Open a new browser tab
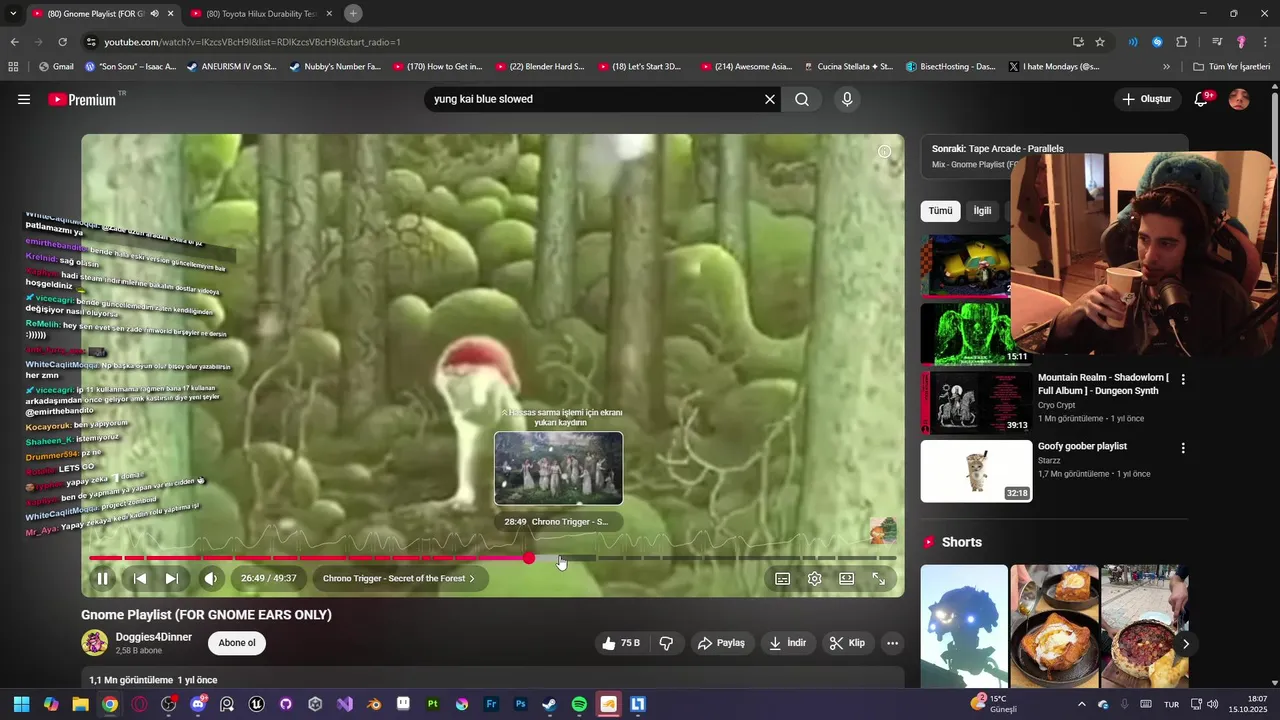This screenshot has height=720, width=1280. click(353, 13)
